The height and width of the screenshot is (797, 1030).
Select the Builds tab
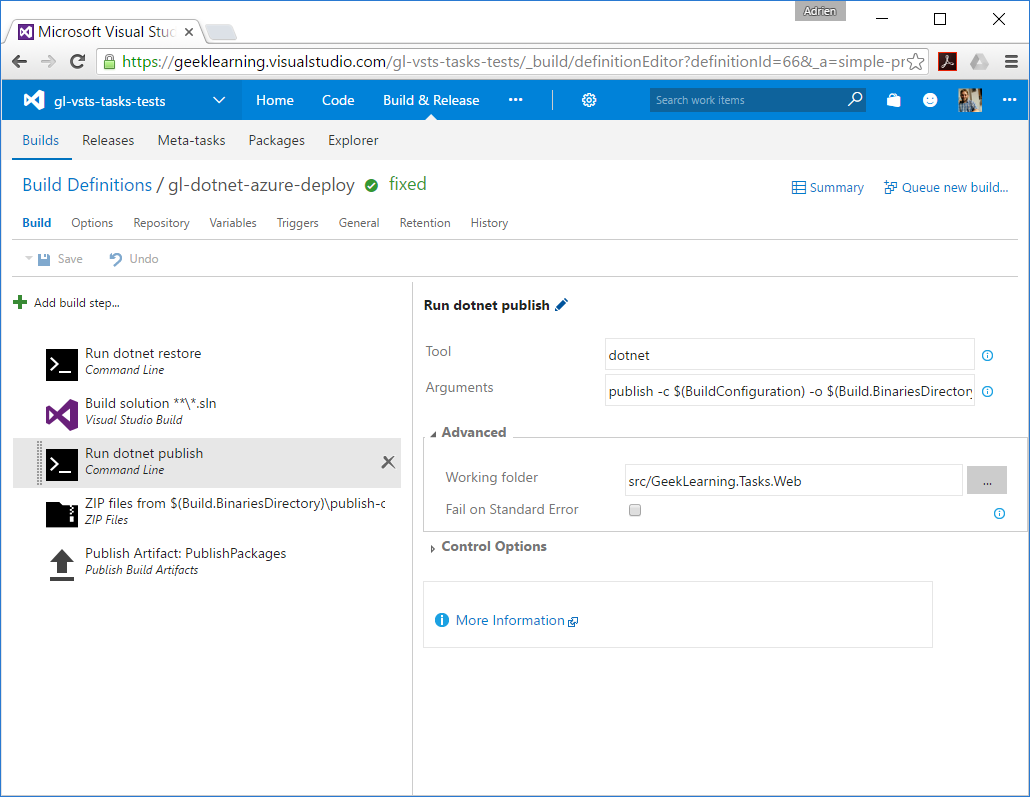pyautogui.click(x=41, y=140)
